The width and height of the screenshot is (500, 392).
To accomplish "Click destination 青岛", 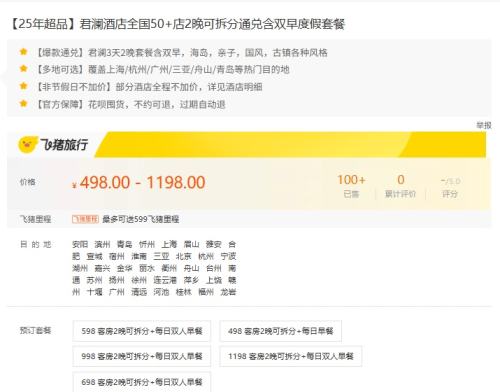I will point(125,244).
